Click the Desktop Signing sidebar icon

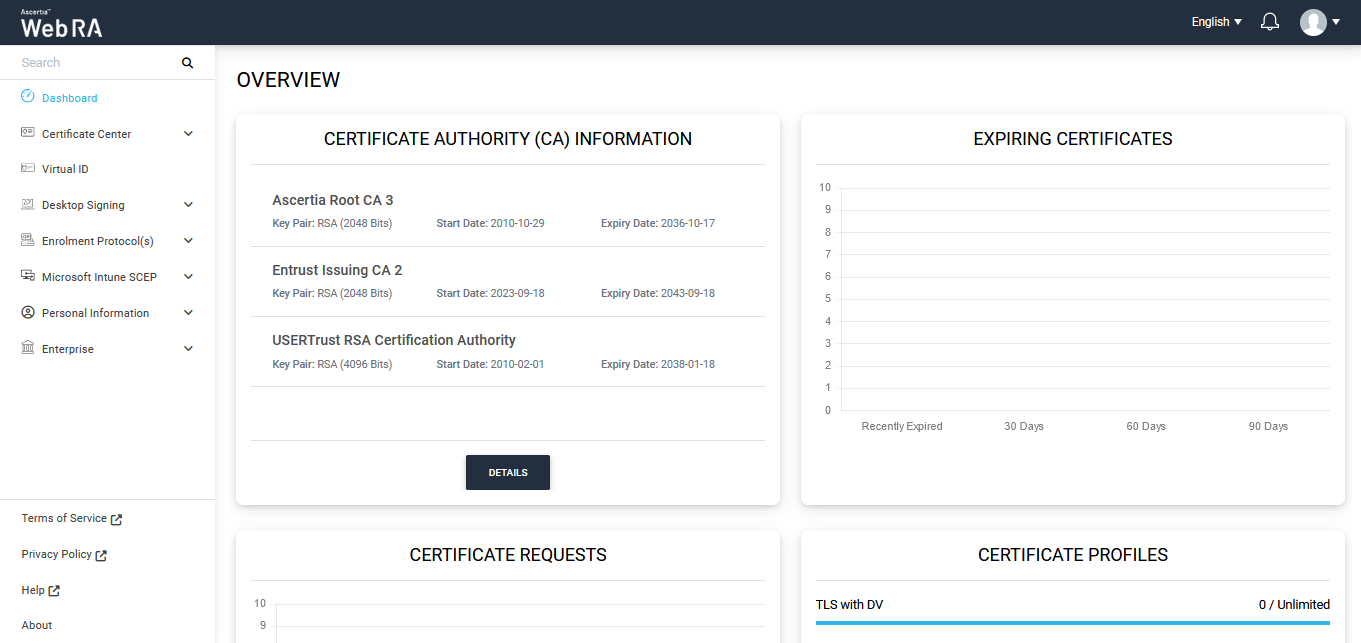28,205
